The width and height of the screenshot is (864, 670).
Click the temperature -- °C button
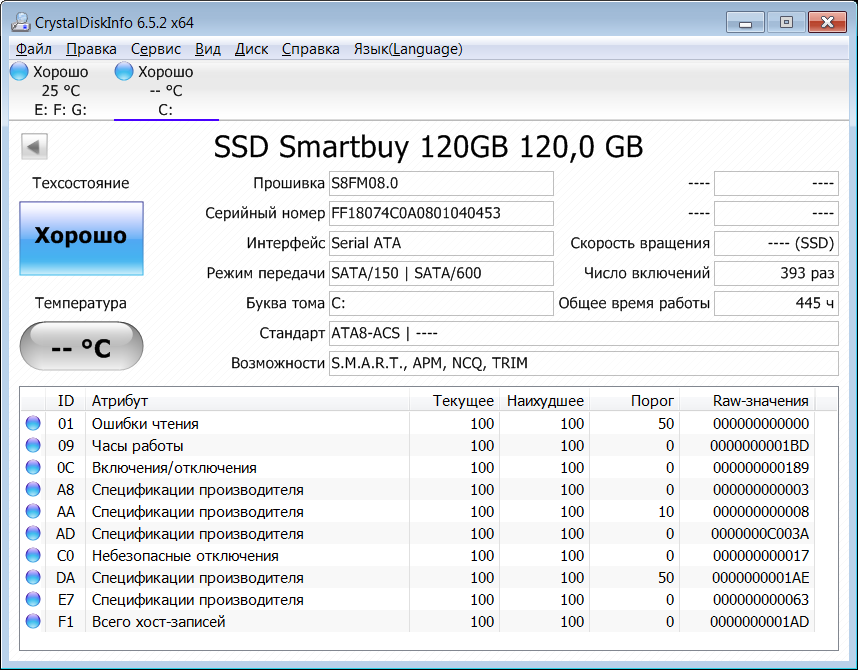[81, 347]
